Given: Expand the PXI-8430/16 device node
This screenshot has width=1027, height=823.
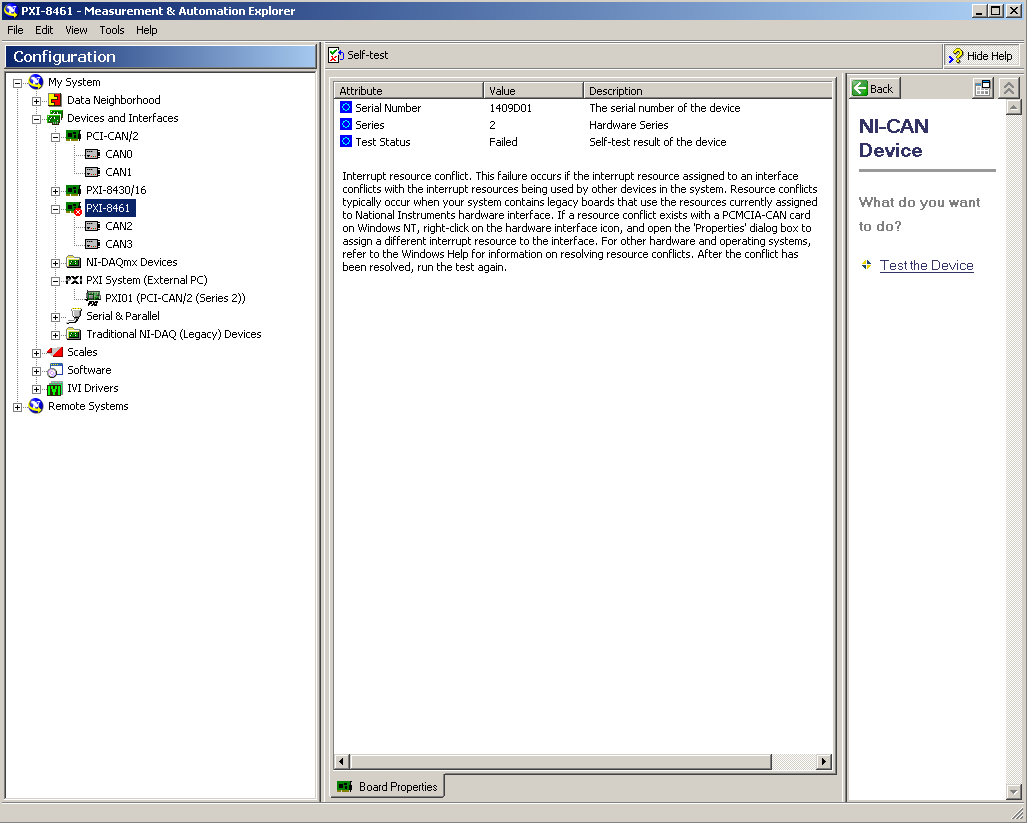Looking at the screenshot, I should click(x=56, y=190).
